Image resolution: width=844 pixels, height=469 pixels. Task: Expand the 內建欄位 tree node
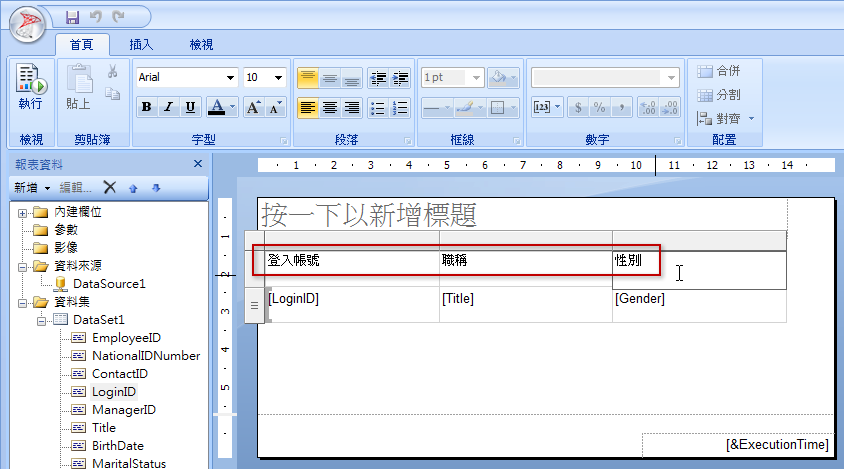[22, 213]
